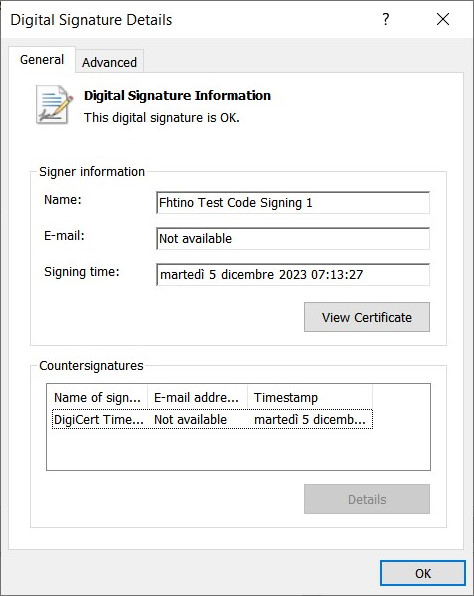The image size is (474, 596).
Task: Click the Signing time text box
Action: 293,274
